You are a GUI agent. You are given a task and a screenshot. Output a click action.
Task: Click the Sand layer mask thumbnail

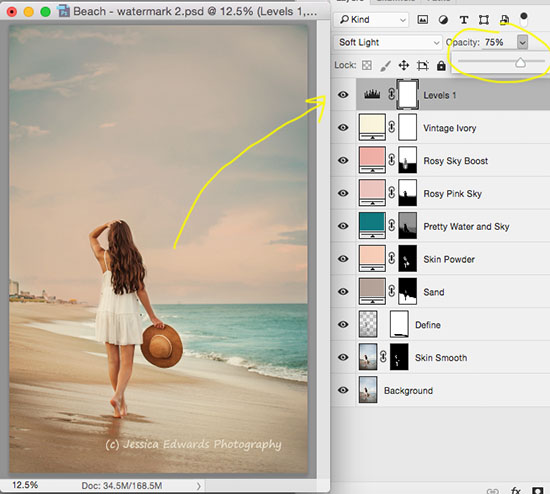point(408,292)
